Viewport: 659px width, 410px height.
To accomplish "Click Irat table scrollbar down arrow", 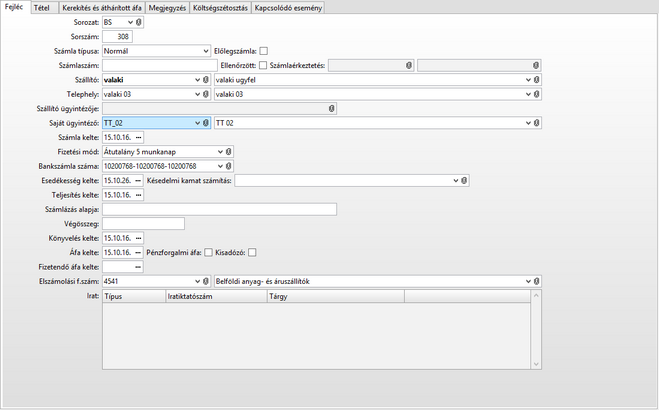I will pyautogui.click(x=536, y=364).
